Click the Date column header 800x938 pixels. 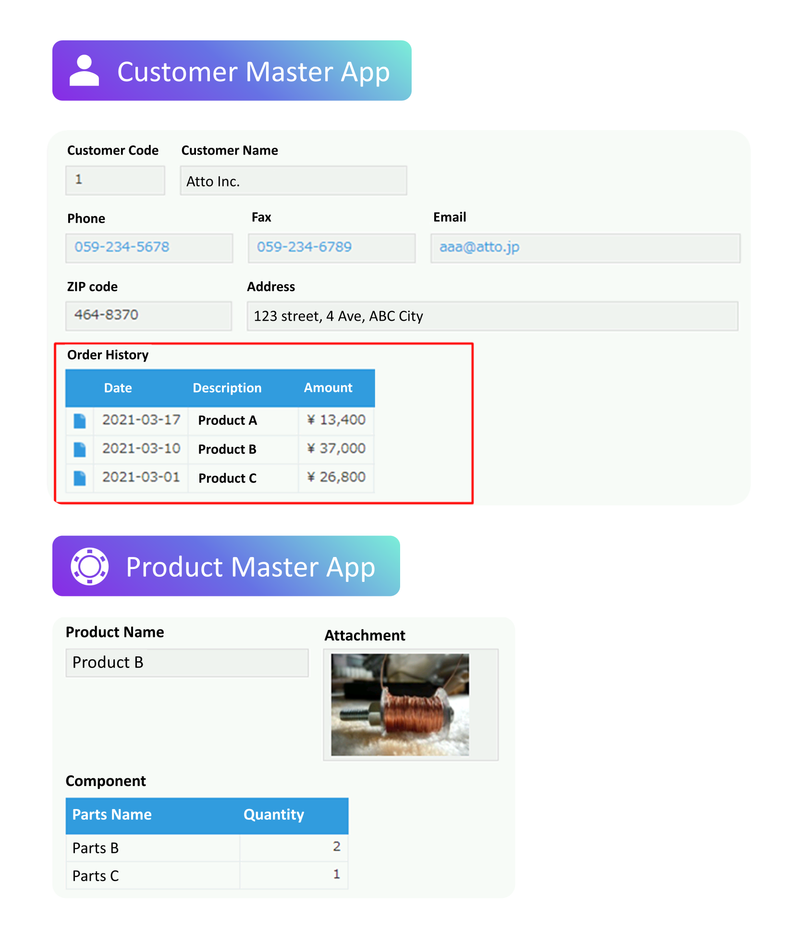coord(118,388)
